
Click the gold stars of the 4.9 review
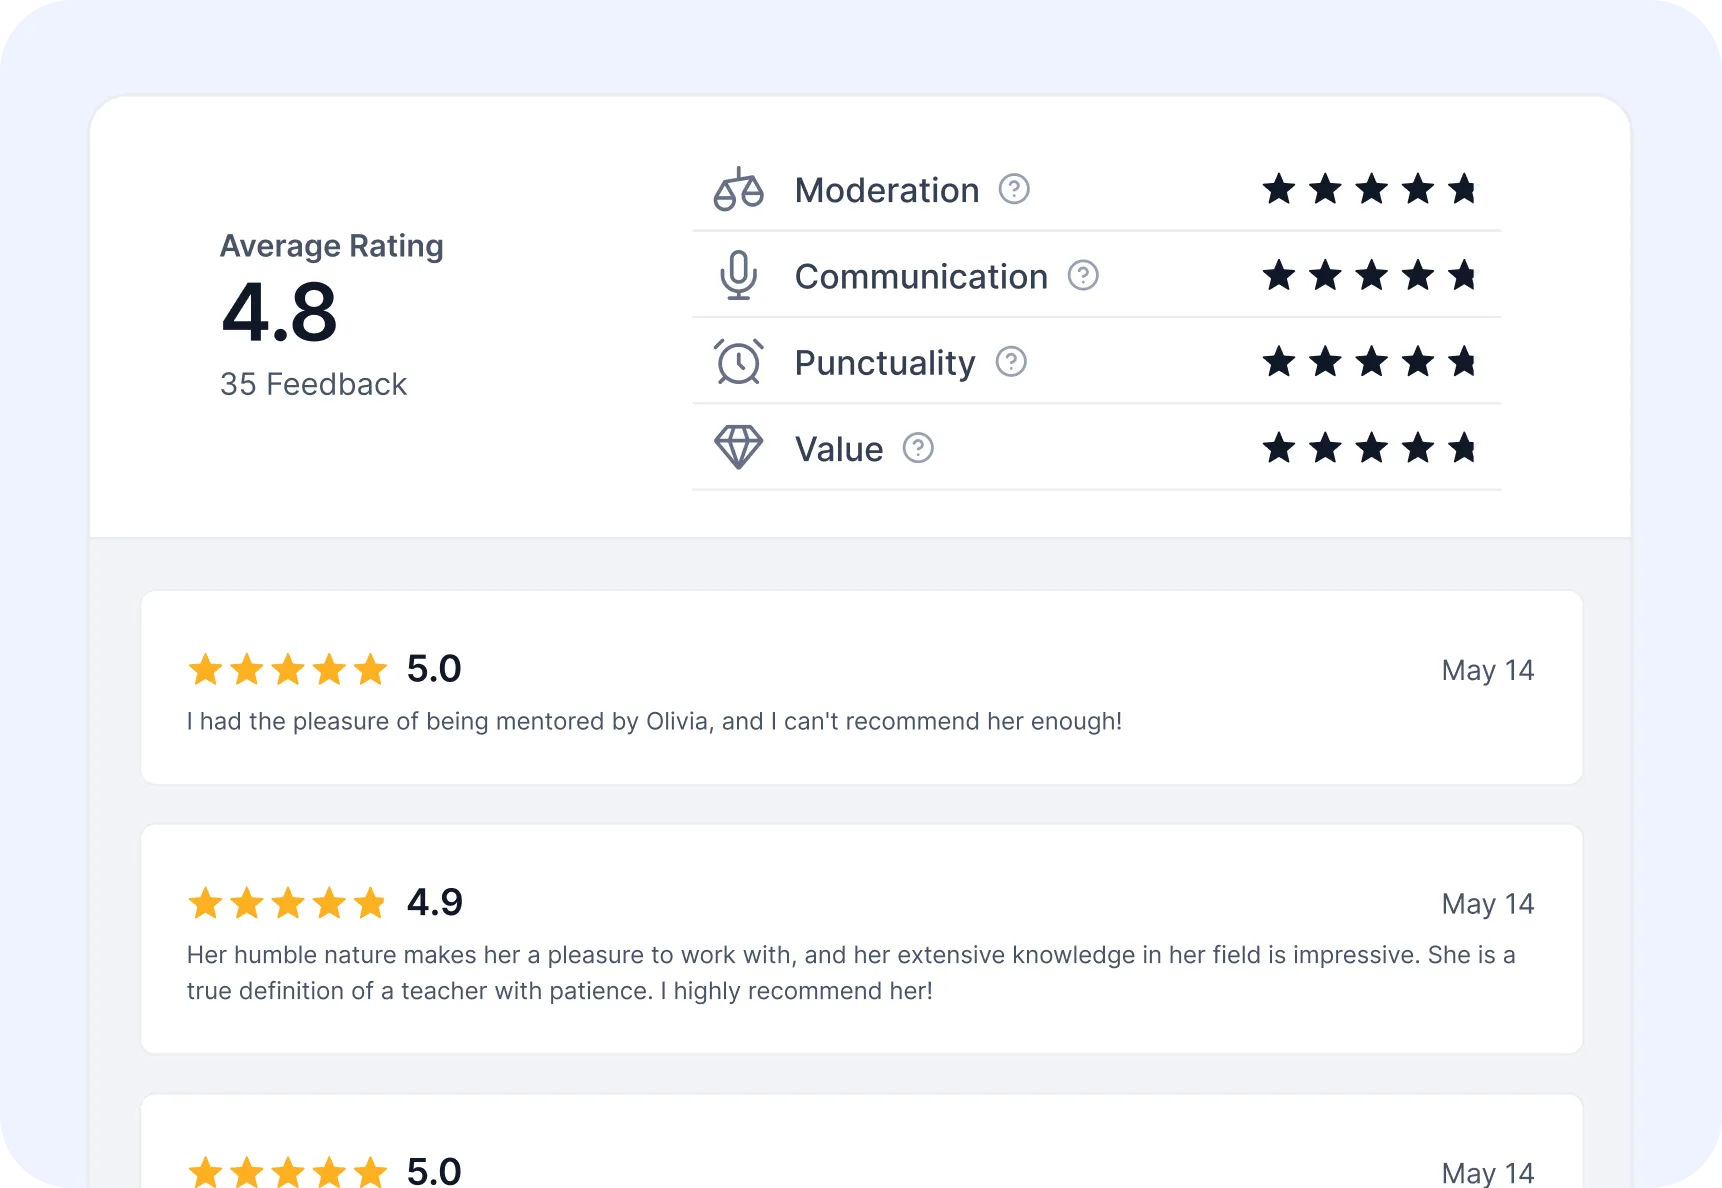coord(287,903)
